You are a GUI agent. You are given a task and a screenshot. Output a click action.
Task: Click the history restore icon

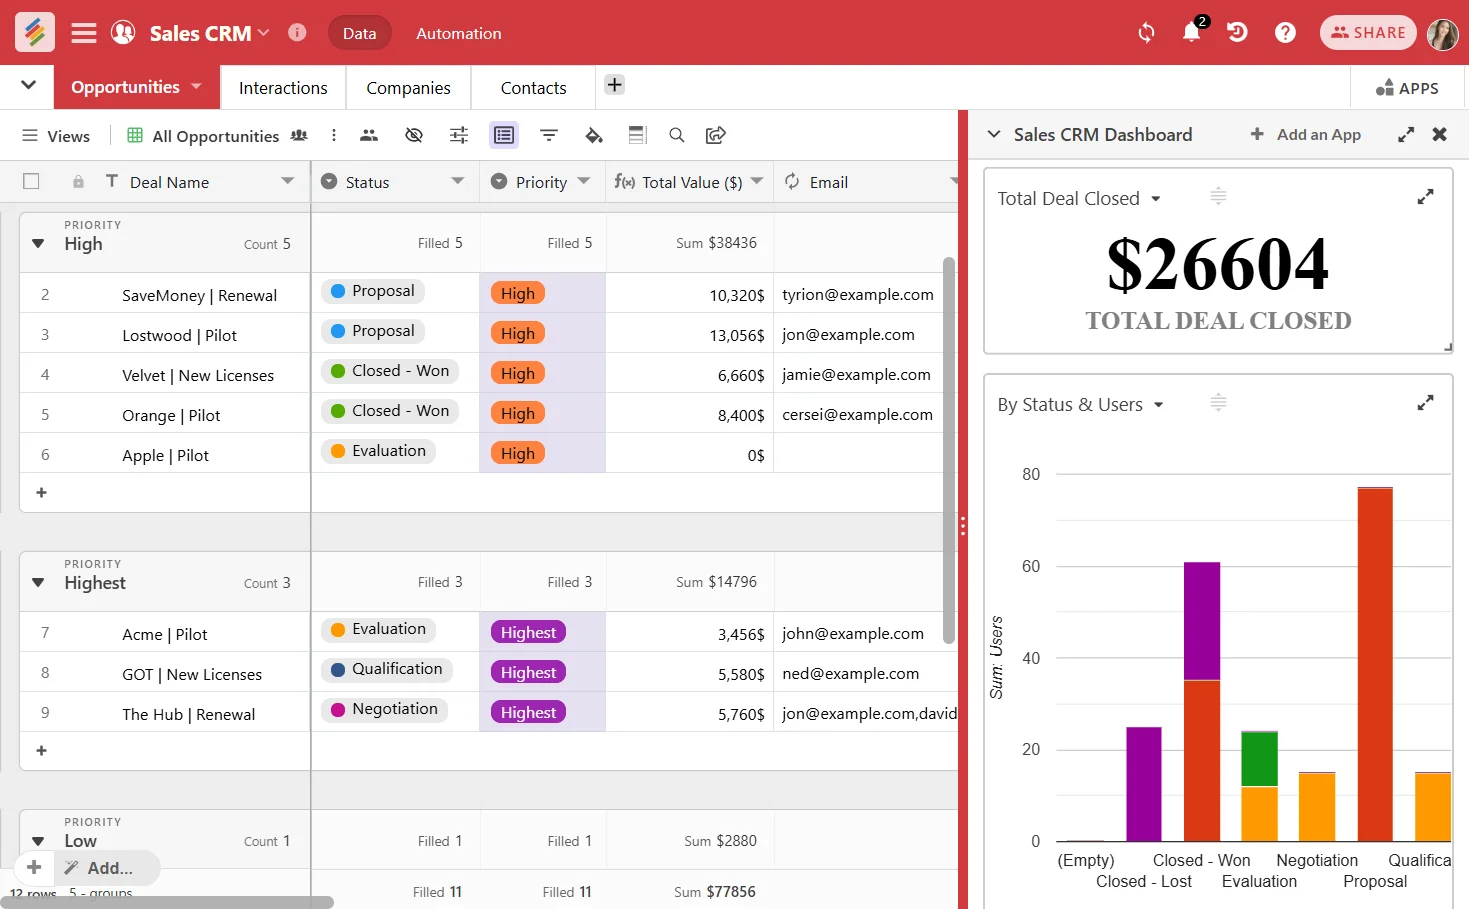1237,33
